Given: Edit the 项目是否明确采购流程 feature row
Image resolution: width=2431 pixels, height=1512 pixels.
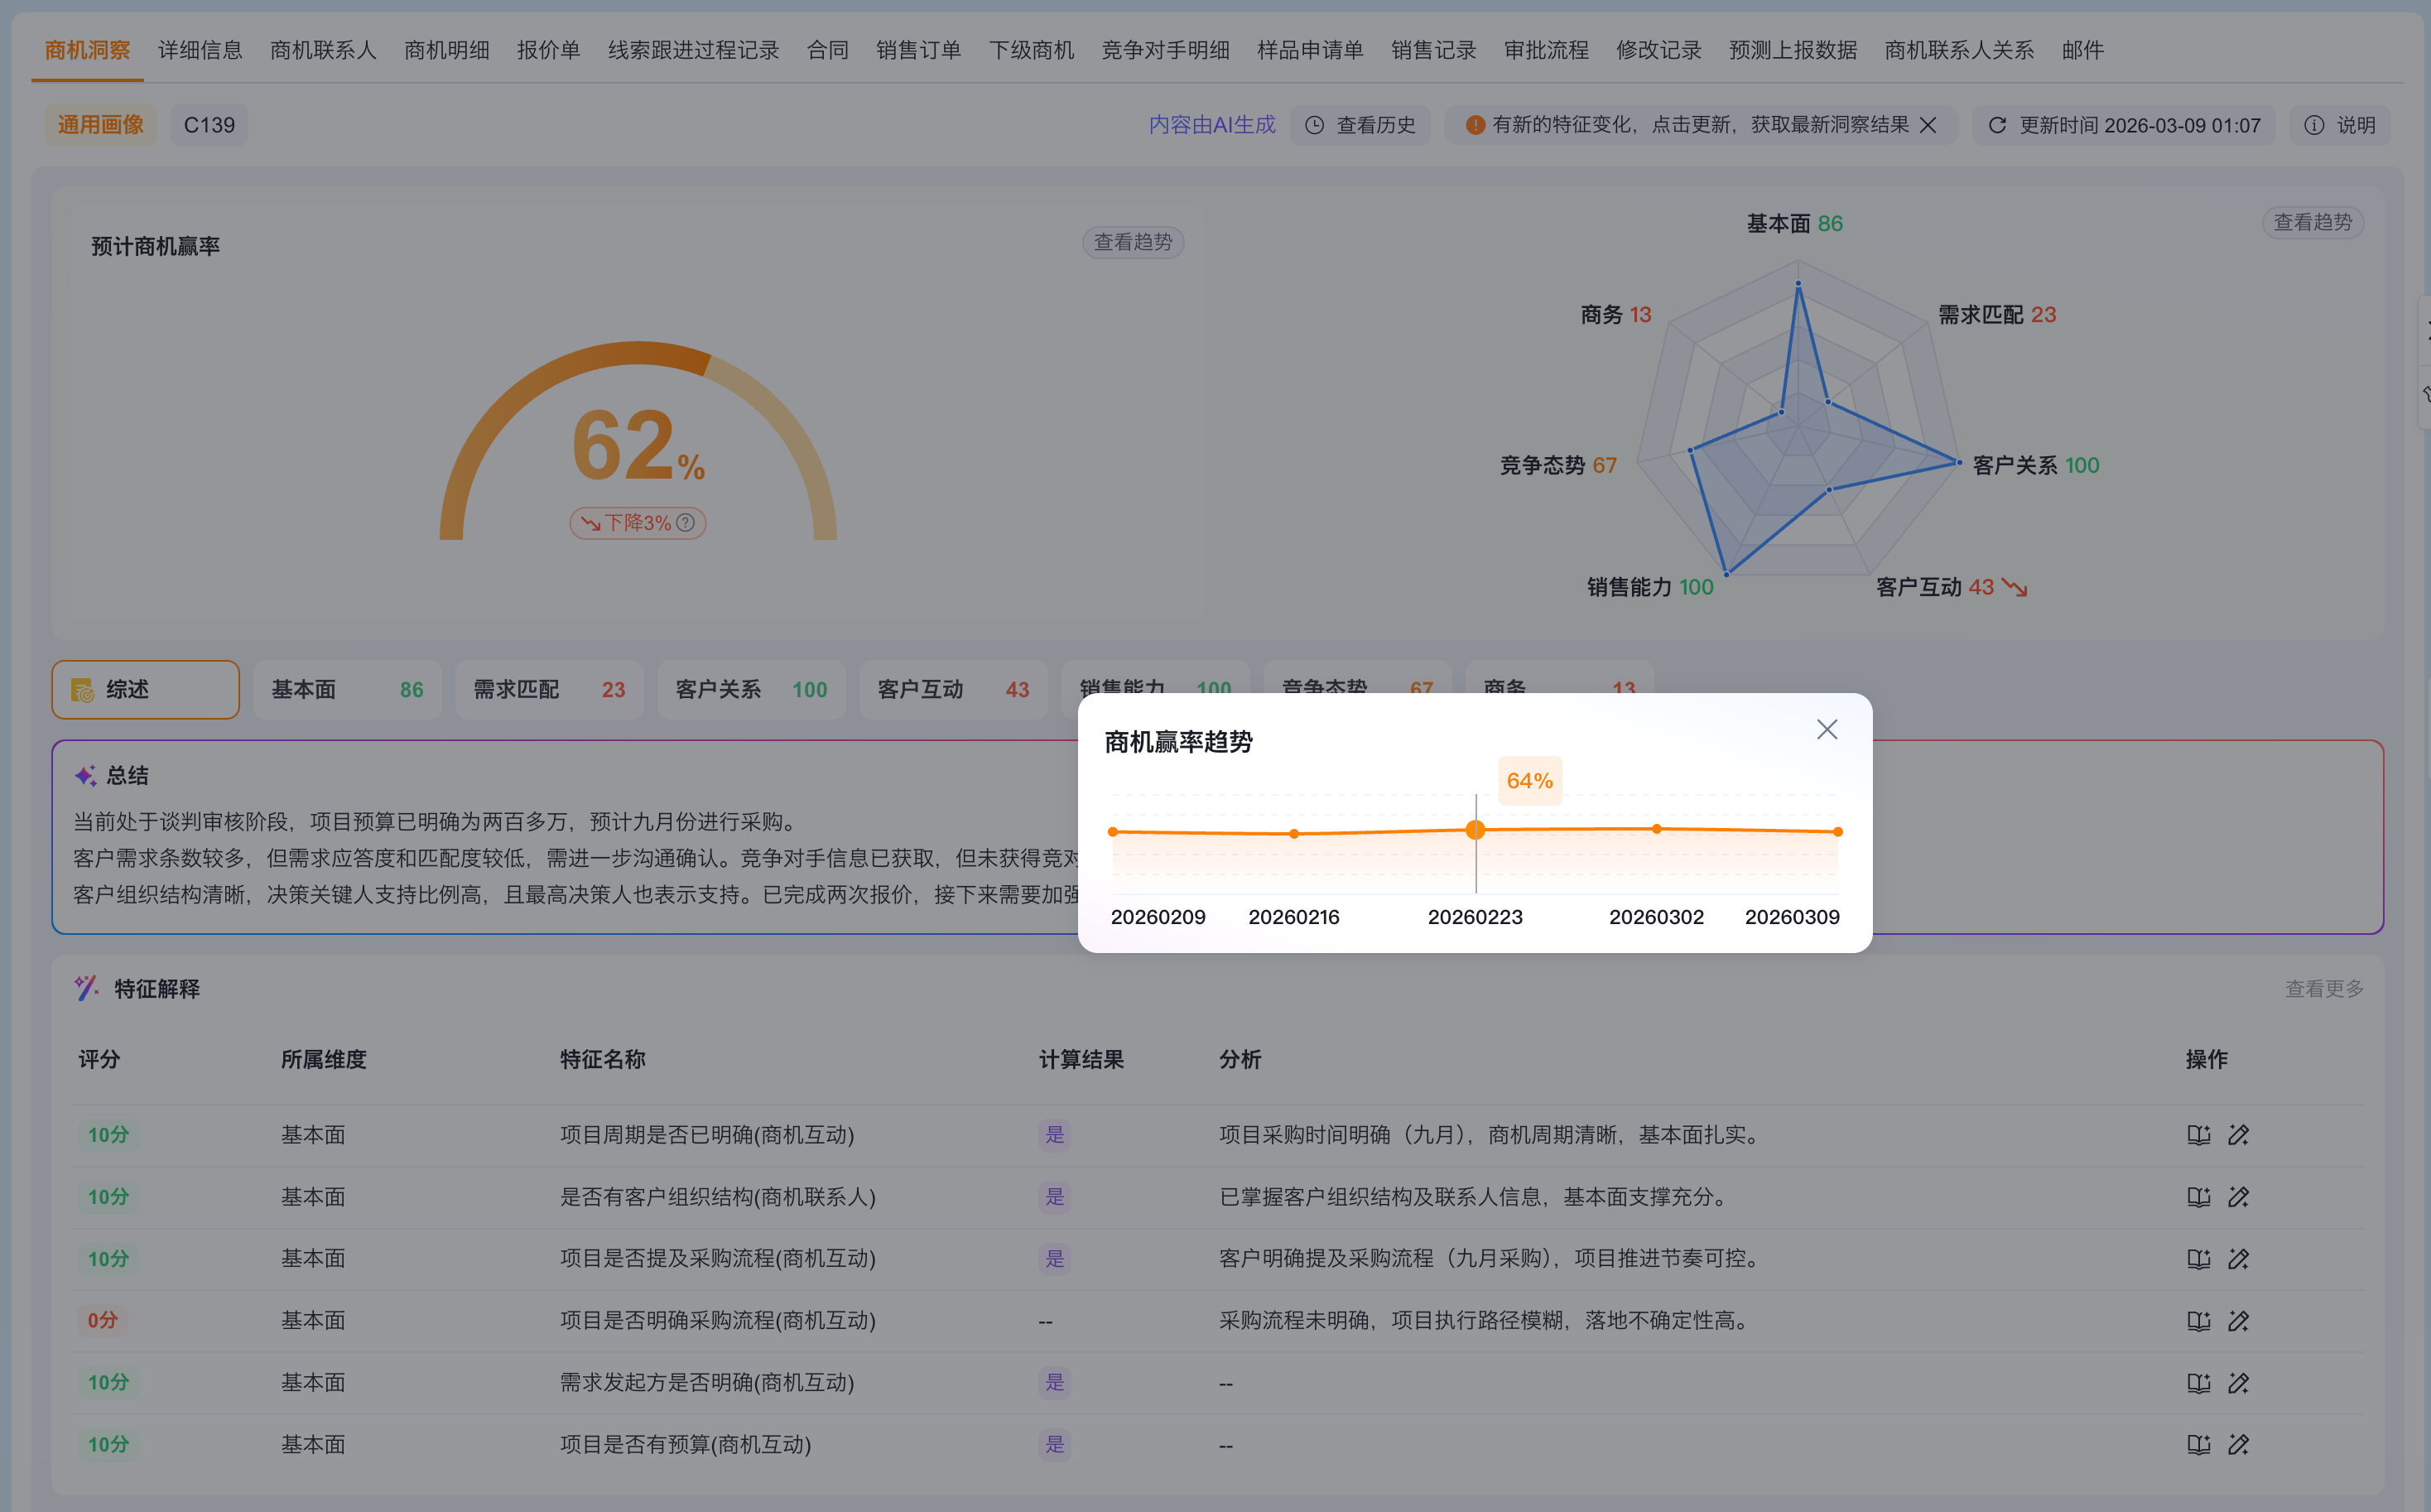Looking at the screenshot, I should [2238, 1321].
